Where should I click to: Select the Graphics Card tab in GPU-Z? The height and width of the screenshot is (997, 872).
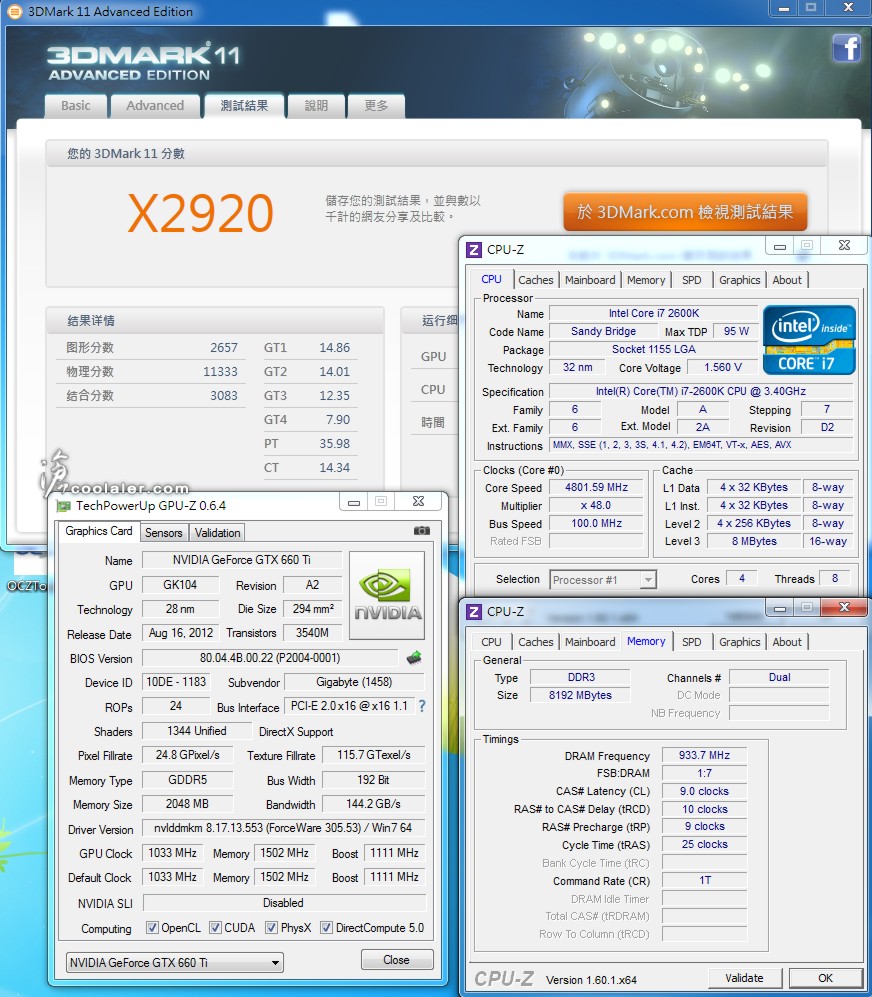99,531
